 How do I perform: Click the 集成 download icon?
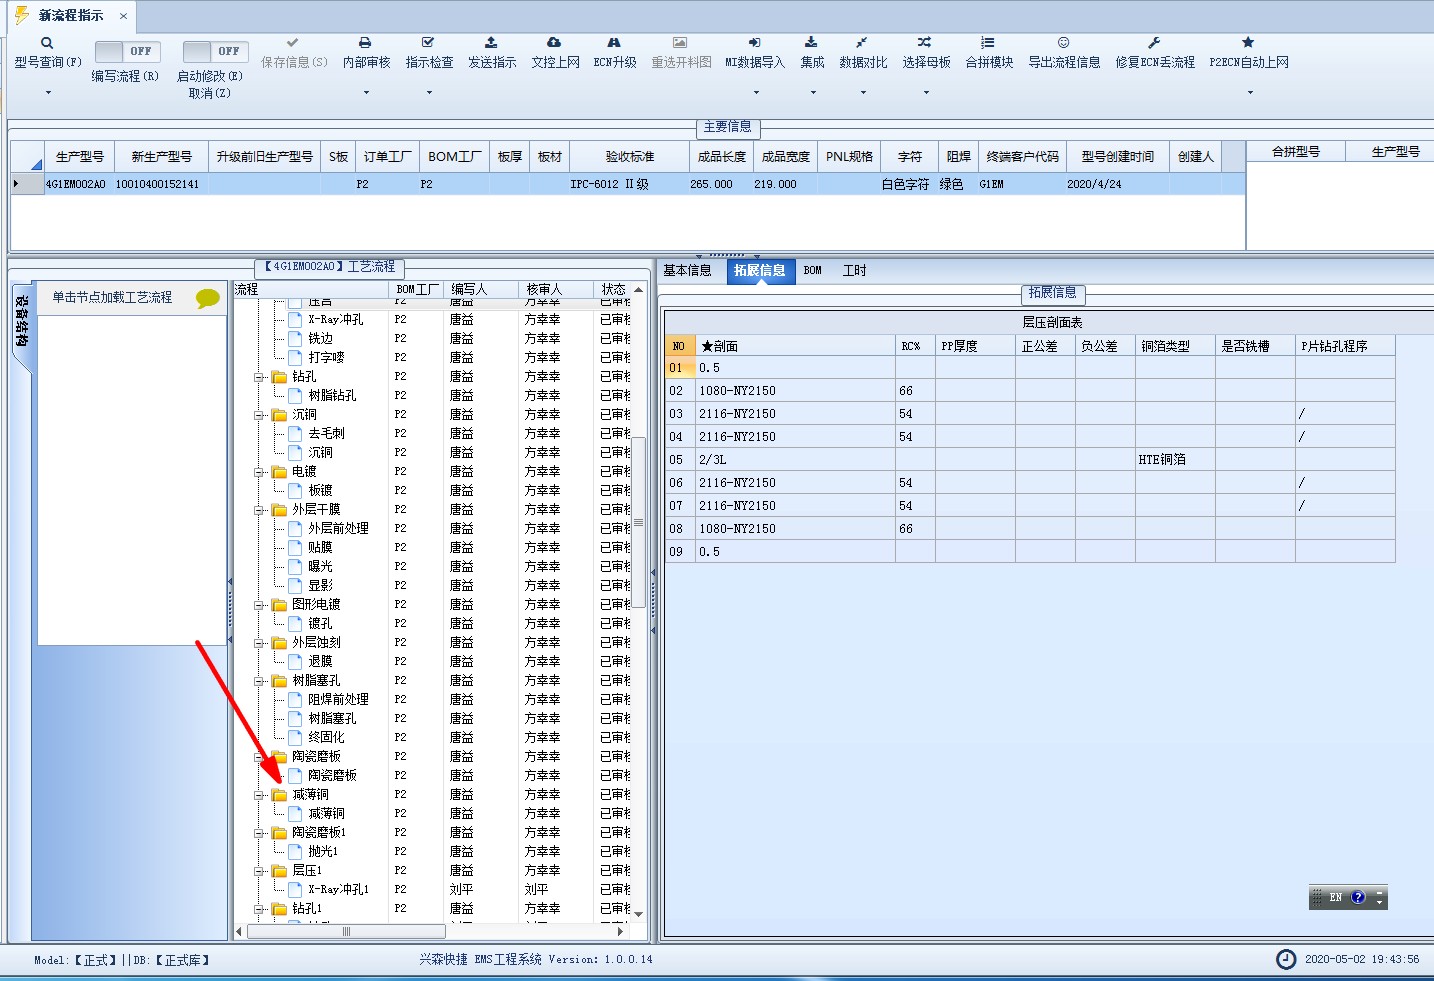[811, 43]
